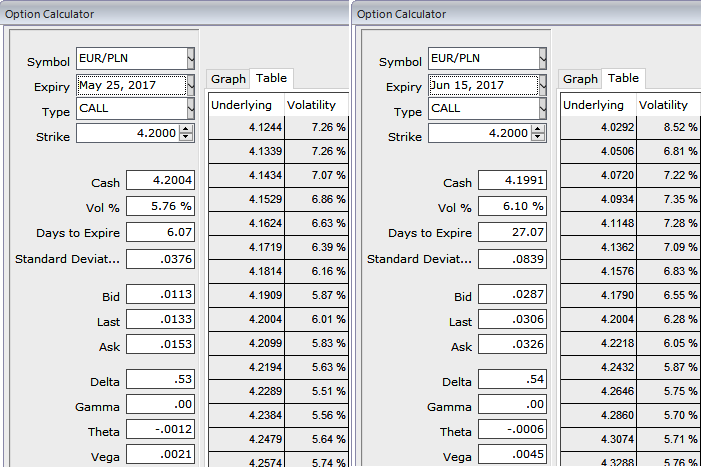Image resolution: width=702 pixels, height=467 pixels.
Task: Click the Theta field showing -.0006
Action: (x=512, y=429)
